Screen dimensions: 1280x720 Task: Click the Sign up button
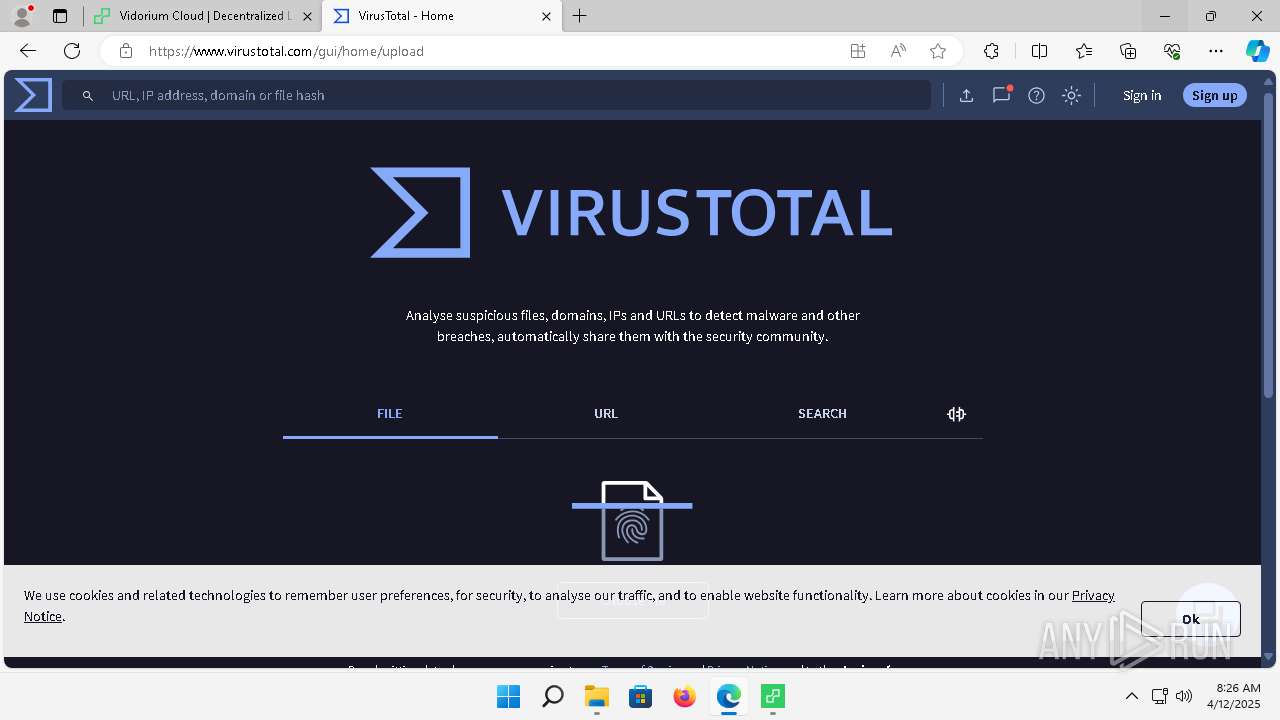coord(1215,95)
